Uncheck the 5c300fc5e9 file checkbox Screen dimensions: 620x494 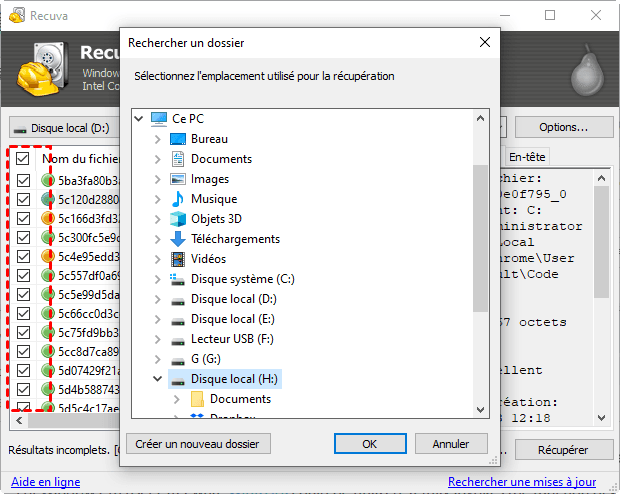(x=23, y=237)
